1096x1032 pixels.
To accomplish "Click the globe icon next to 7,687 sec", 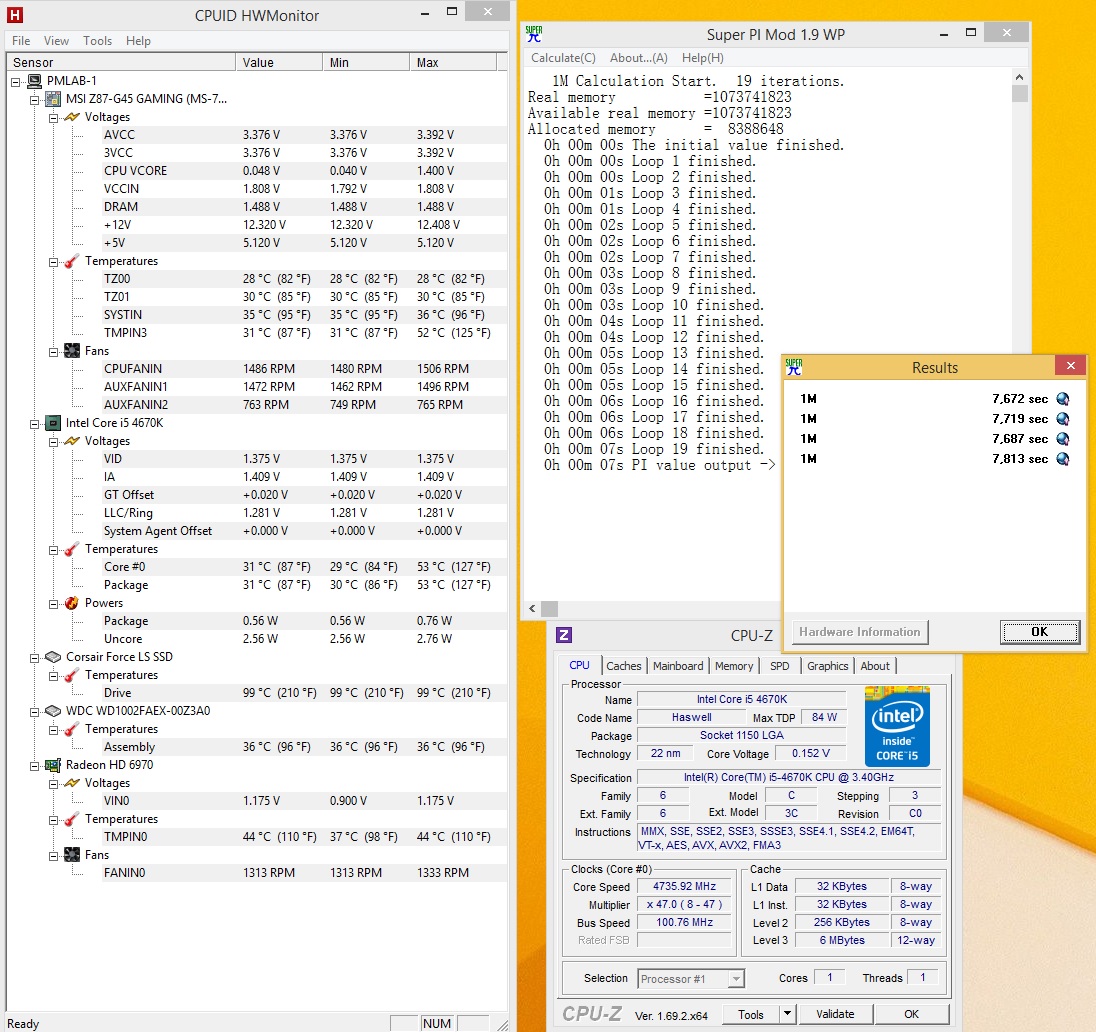I will click(1062, 438).
